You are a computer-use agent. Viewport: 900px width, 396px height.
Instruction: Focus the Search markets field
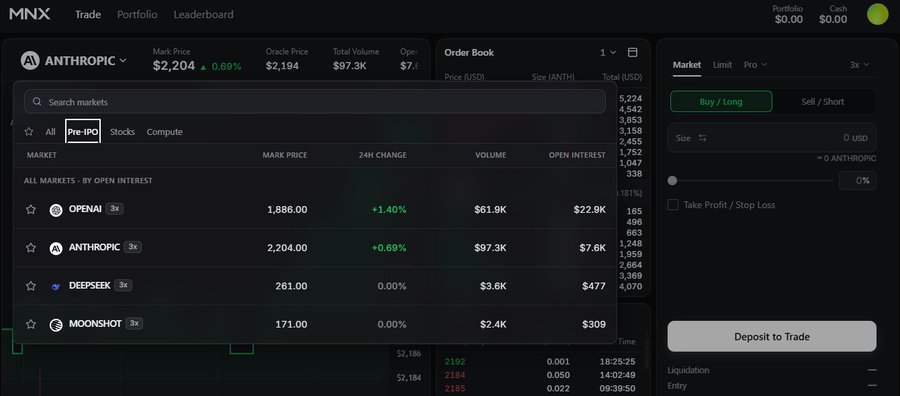[x=315, y=102]
